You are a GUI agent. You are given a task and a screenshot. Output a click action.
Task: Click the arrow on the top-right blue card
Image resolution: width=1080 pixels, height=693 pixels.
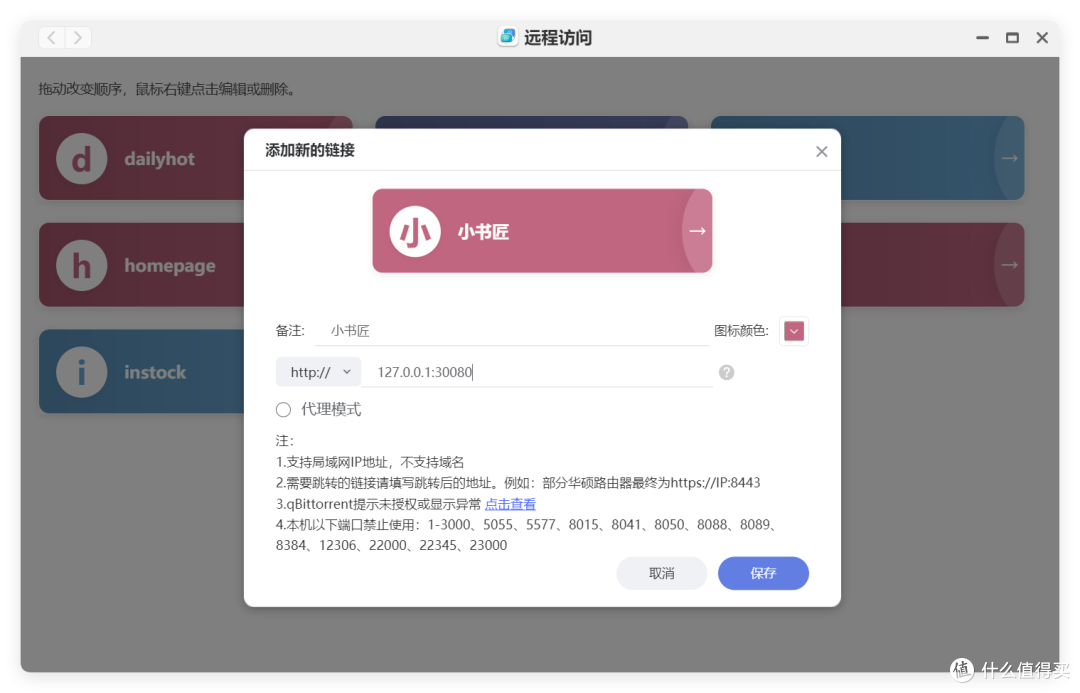click(1009, 158)
